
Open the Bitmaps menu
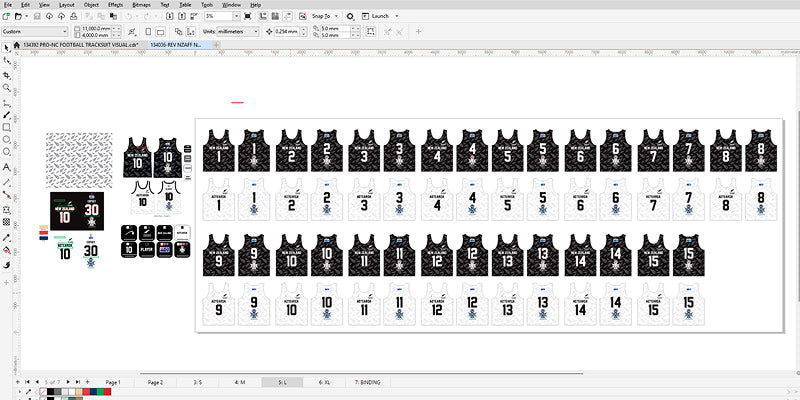pos(141,5)
